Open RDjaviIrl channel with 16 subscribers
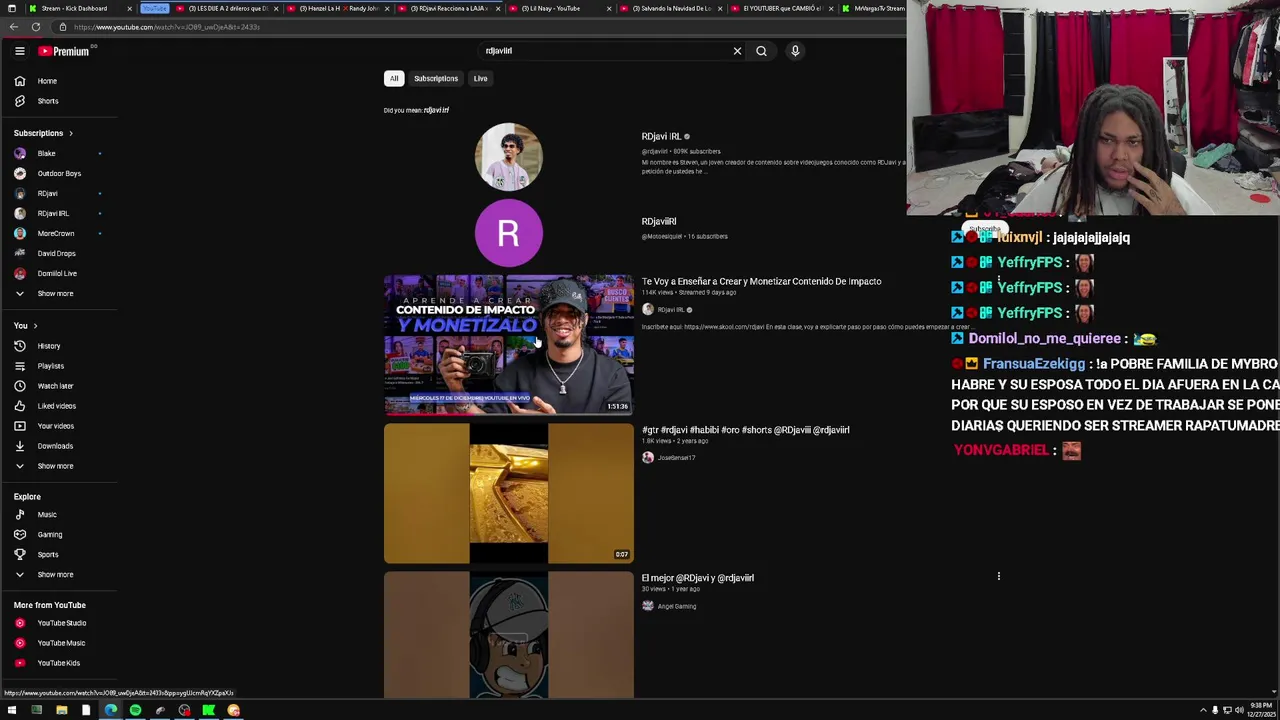This screenshot has height=720, width=1280. [x=659, y=221]
